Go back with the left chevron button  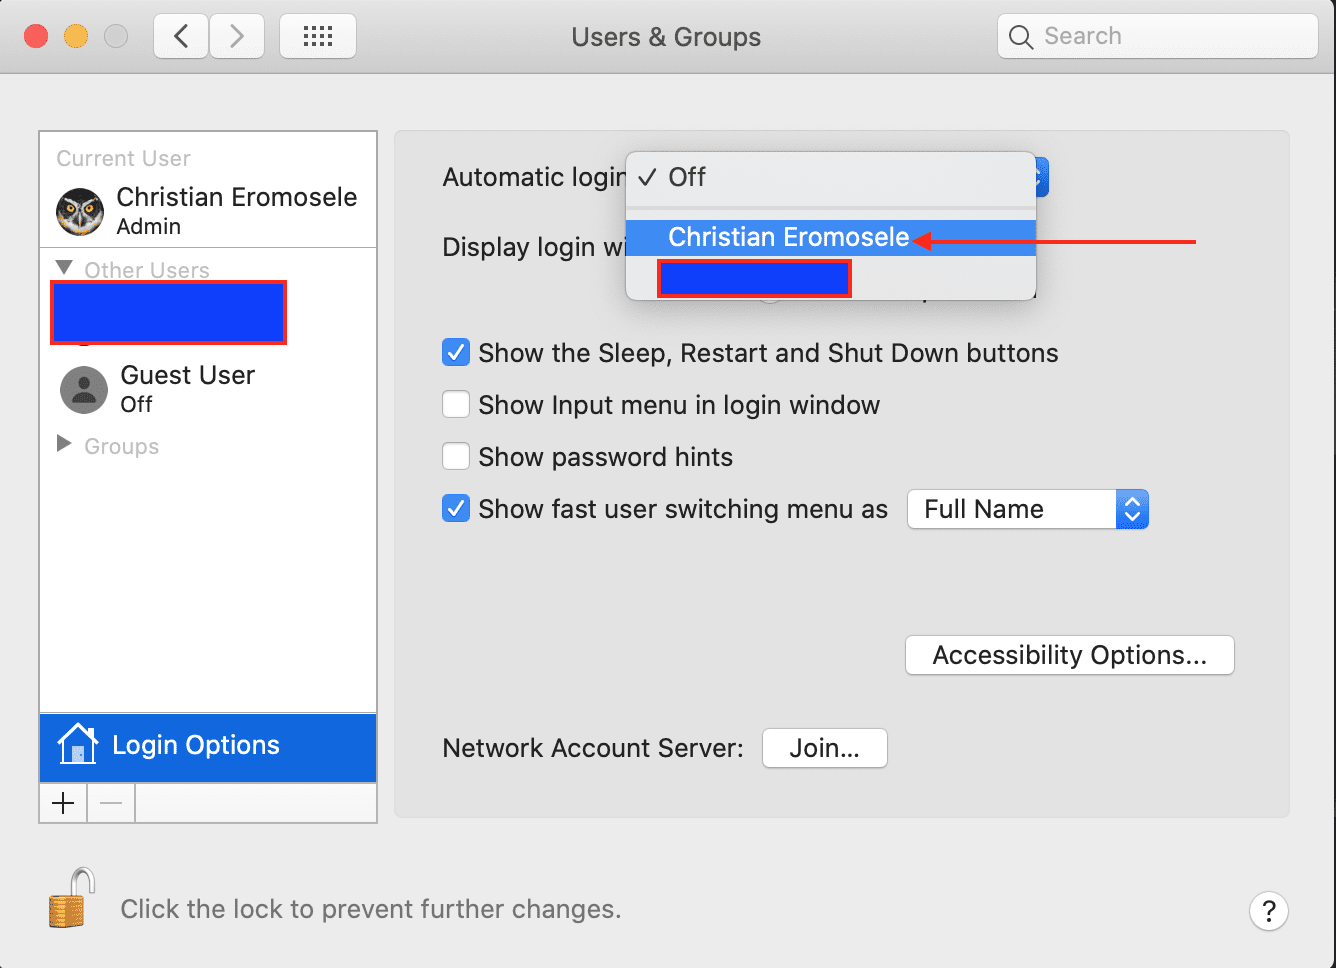coord(181,37)
